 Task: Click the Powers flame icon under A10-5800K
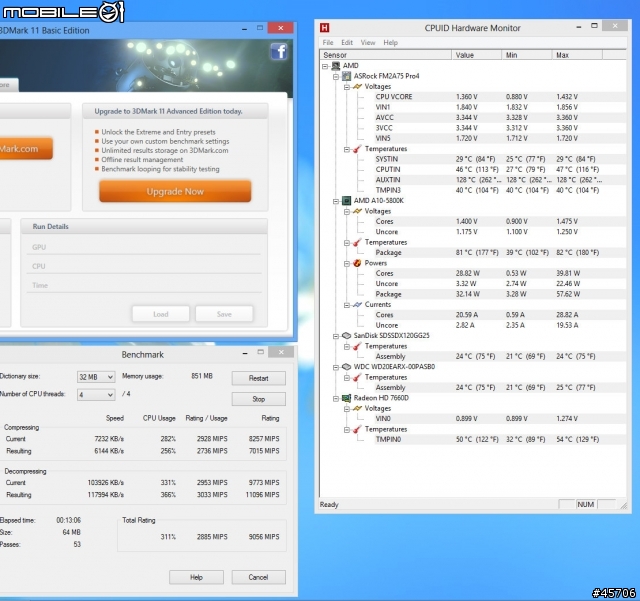(357, 263)
